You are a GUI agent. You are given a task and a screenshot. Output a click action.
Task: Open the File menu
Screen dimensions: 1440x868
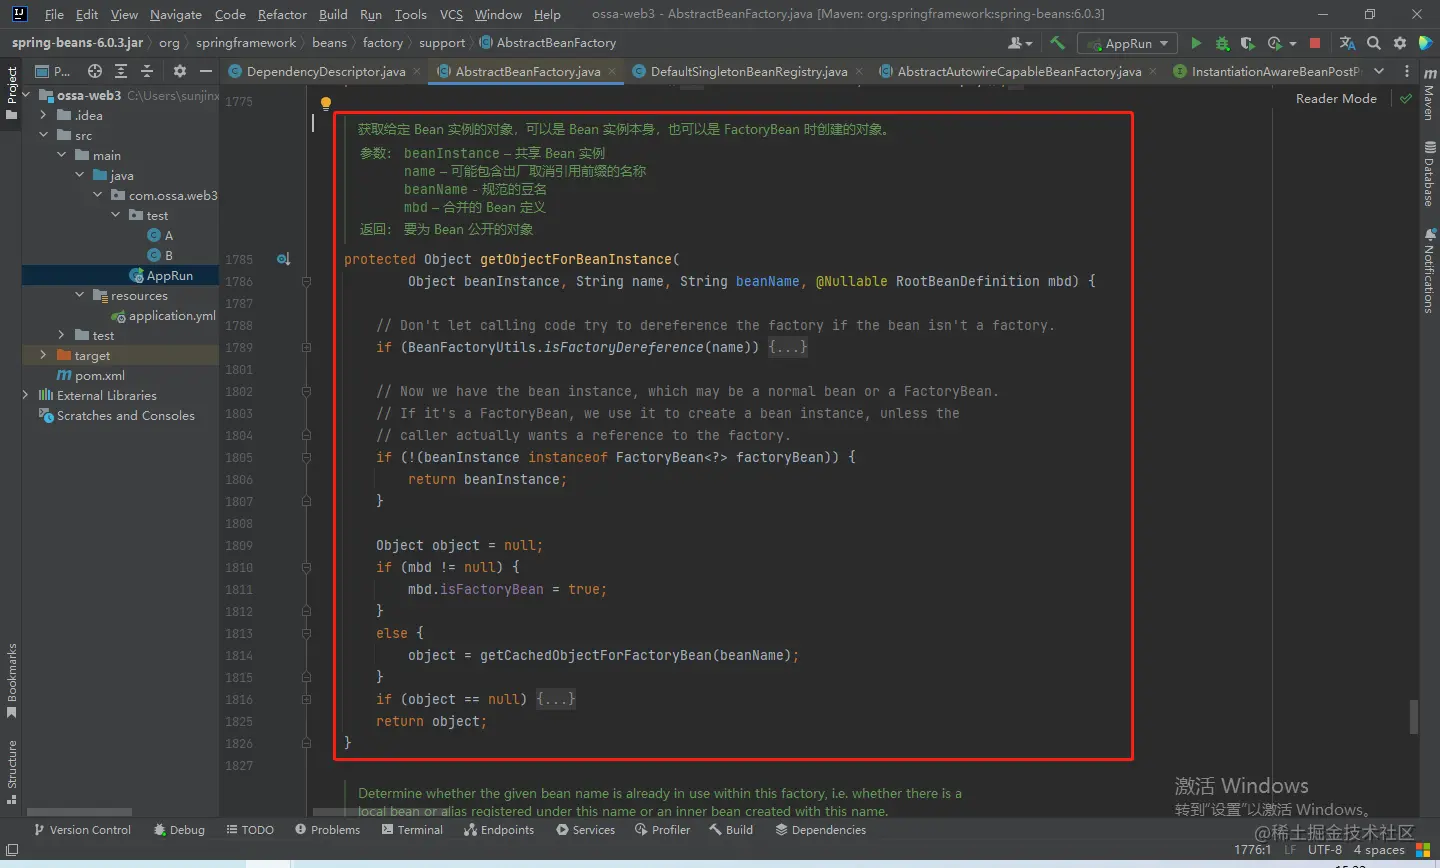coord(54,14)
